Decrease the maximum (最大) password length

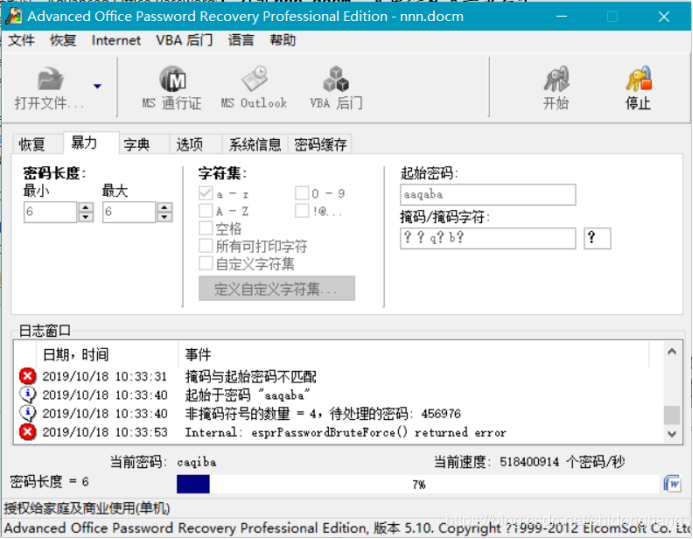click(x=164, y=217)
